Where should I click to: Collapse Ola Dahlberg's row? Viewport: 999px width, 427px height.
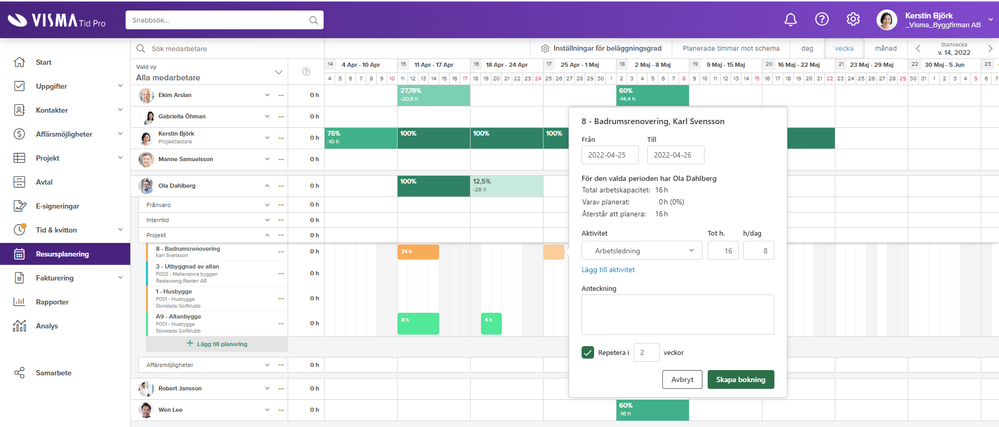268,186
